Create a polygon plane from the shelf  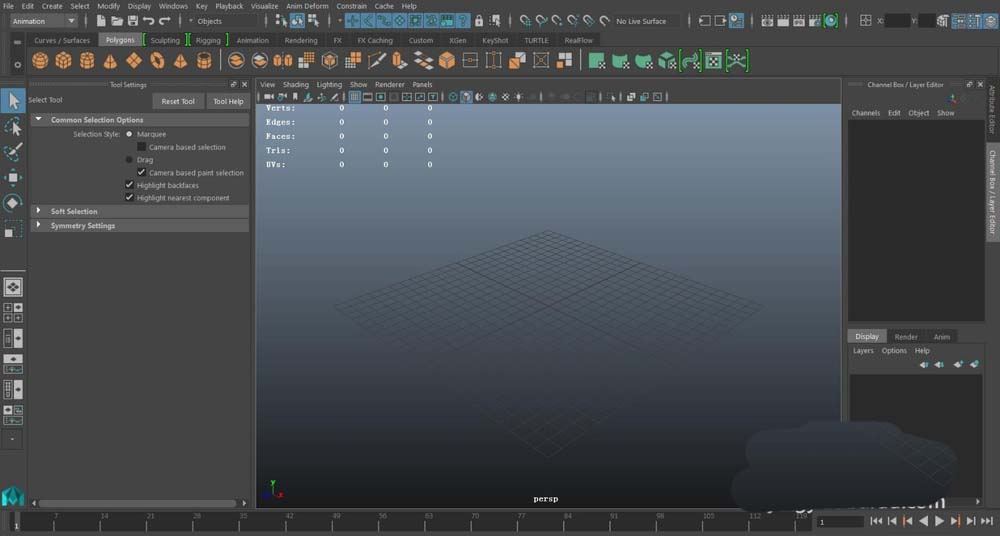point(134,61)
